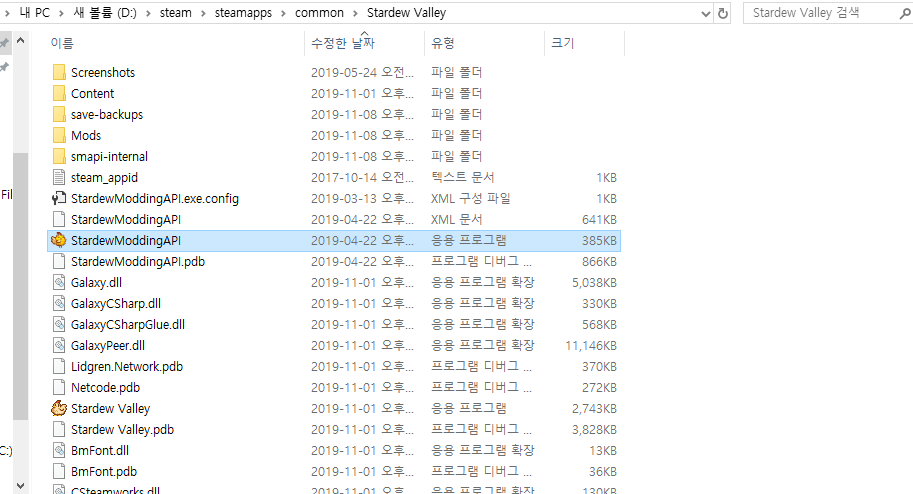Click the search magnifier icon
The height and width of the screenshot is (494, 913).
pyautogui.click(x=904, y=13)
